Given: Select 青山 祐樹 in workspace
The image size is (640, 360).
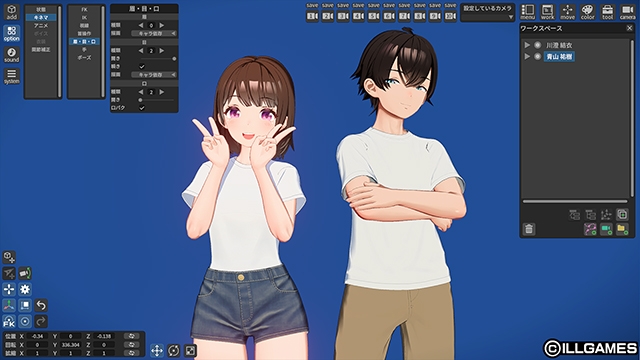Looking at the screenshot, I should click(559, 56).
